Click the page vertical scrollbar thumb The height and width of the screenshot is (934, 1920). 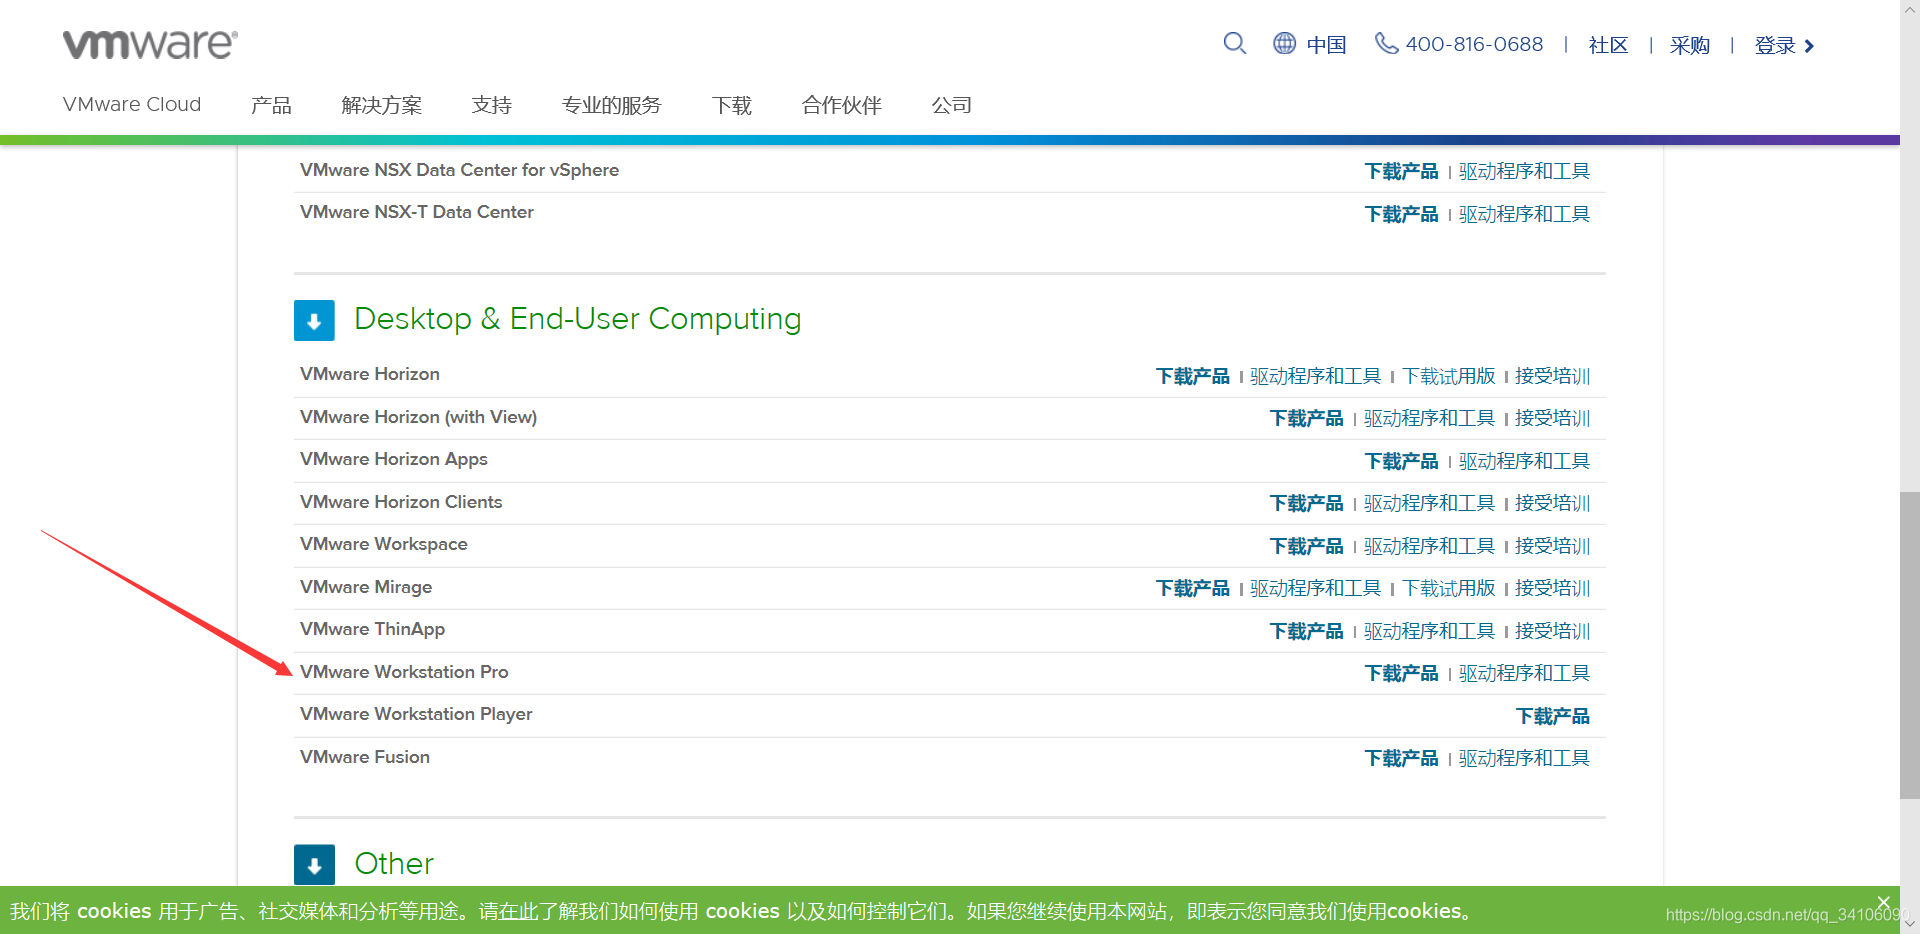coord(1910,645)
